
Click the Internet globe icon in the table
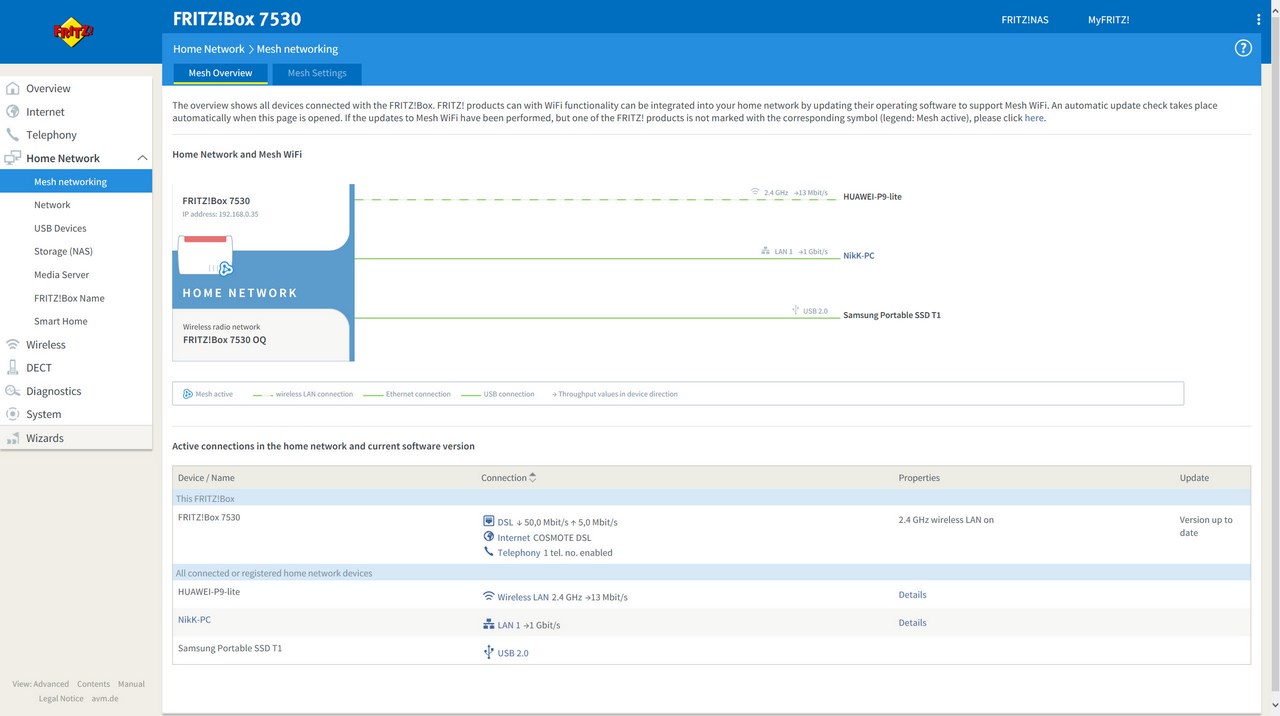489,537
